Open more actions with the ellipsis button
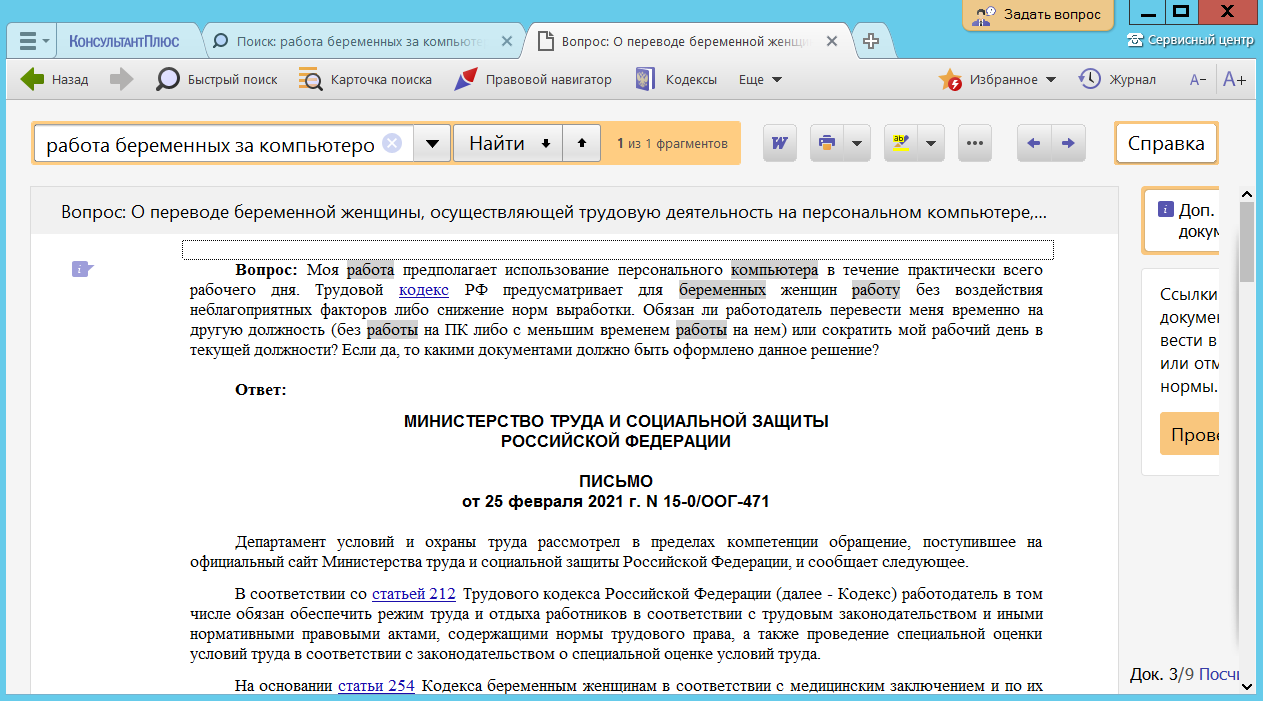This screenshot has height=701, width=1263. click(974, 144)
